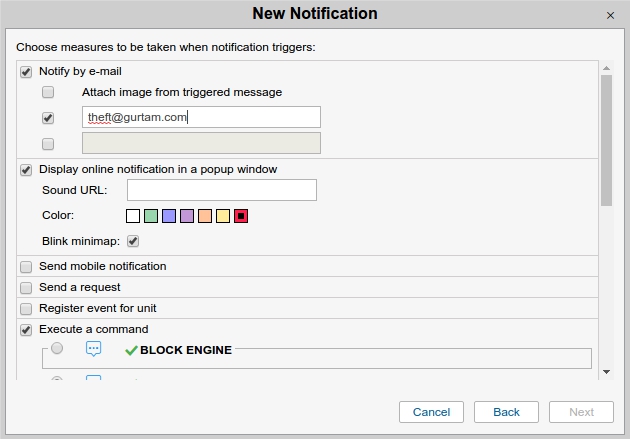The width and height of the screenshot is (630, 439).
Task: Uncheck Execute a command
Action: tap(26, 330)
